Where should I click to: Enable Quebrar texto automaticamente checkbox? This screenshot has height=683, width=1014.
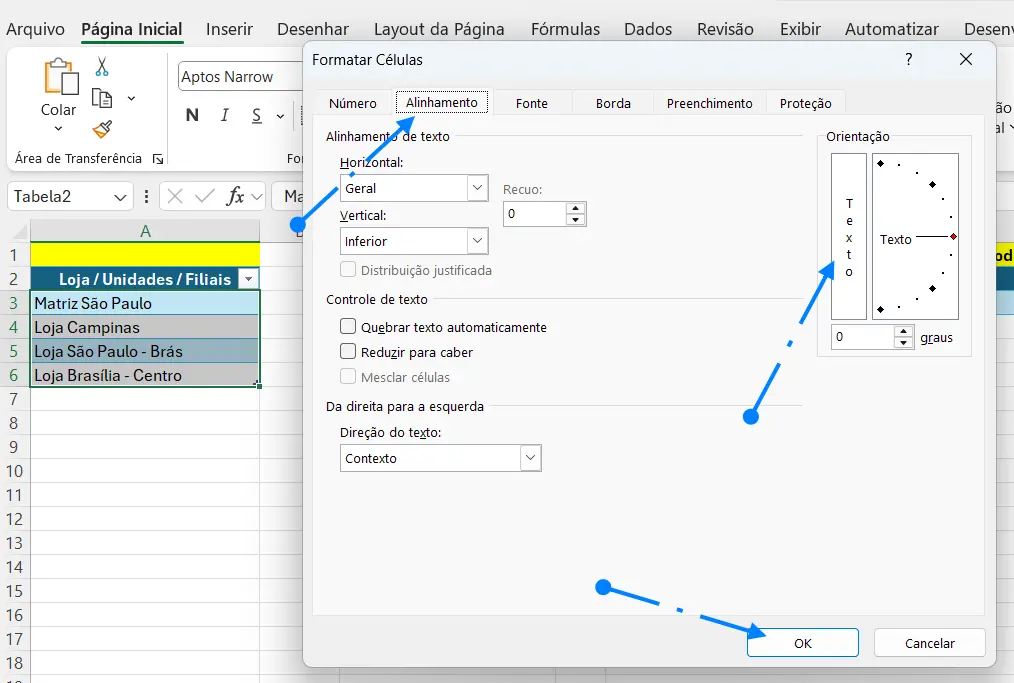pos(349,327)
